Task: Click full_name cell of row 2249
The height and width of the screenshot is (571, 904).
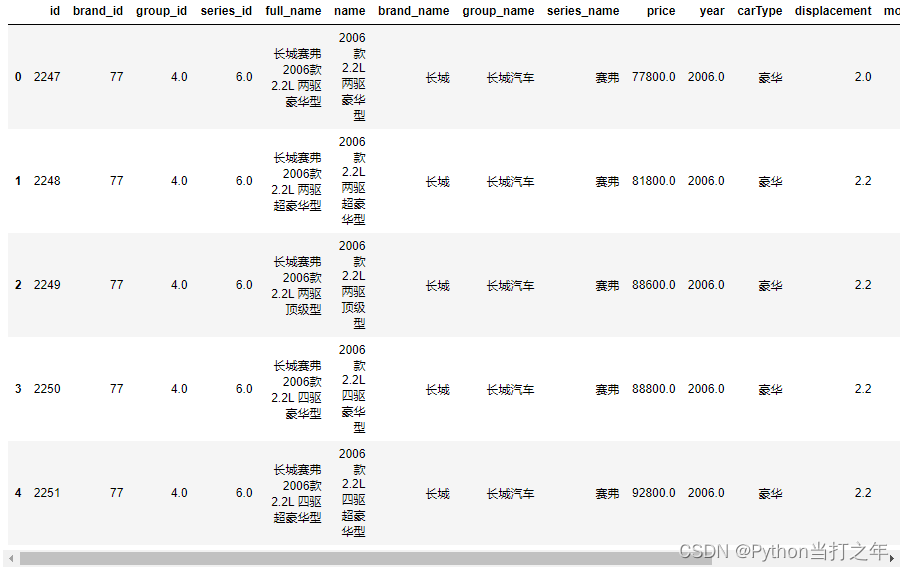Action: tap(296, 286)
